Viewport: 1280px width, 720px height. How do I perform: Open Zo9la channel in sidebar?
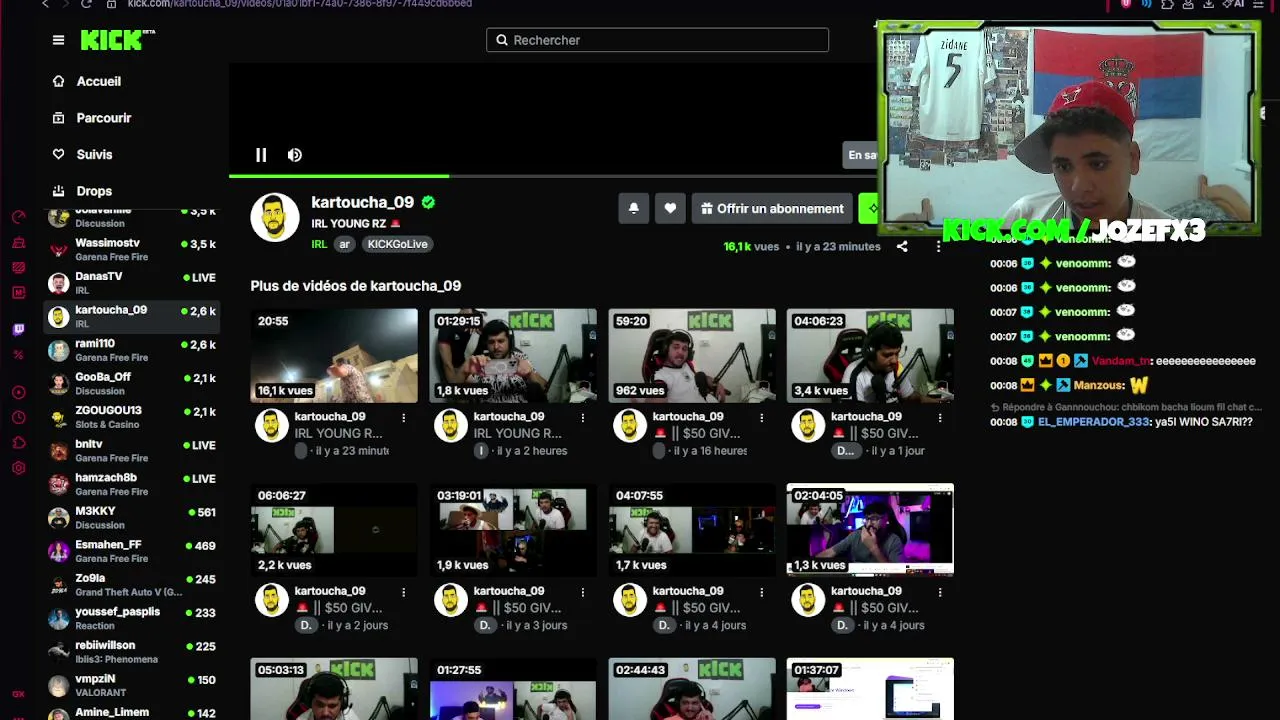click(x=133, y=584)
